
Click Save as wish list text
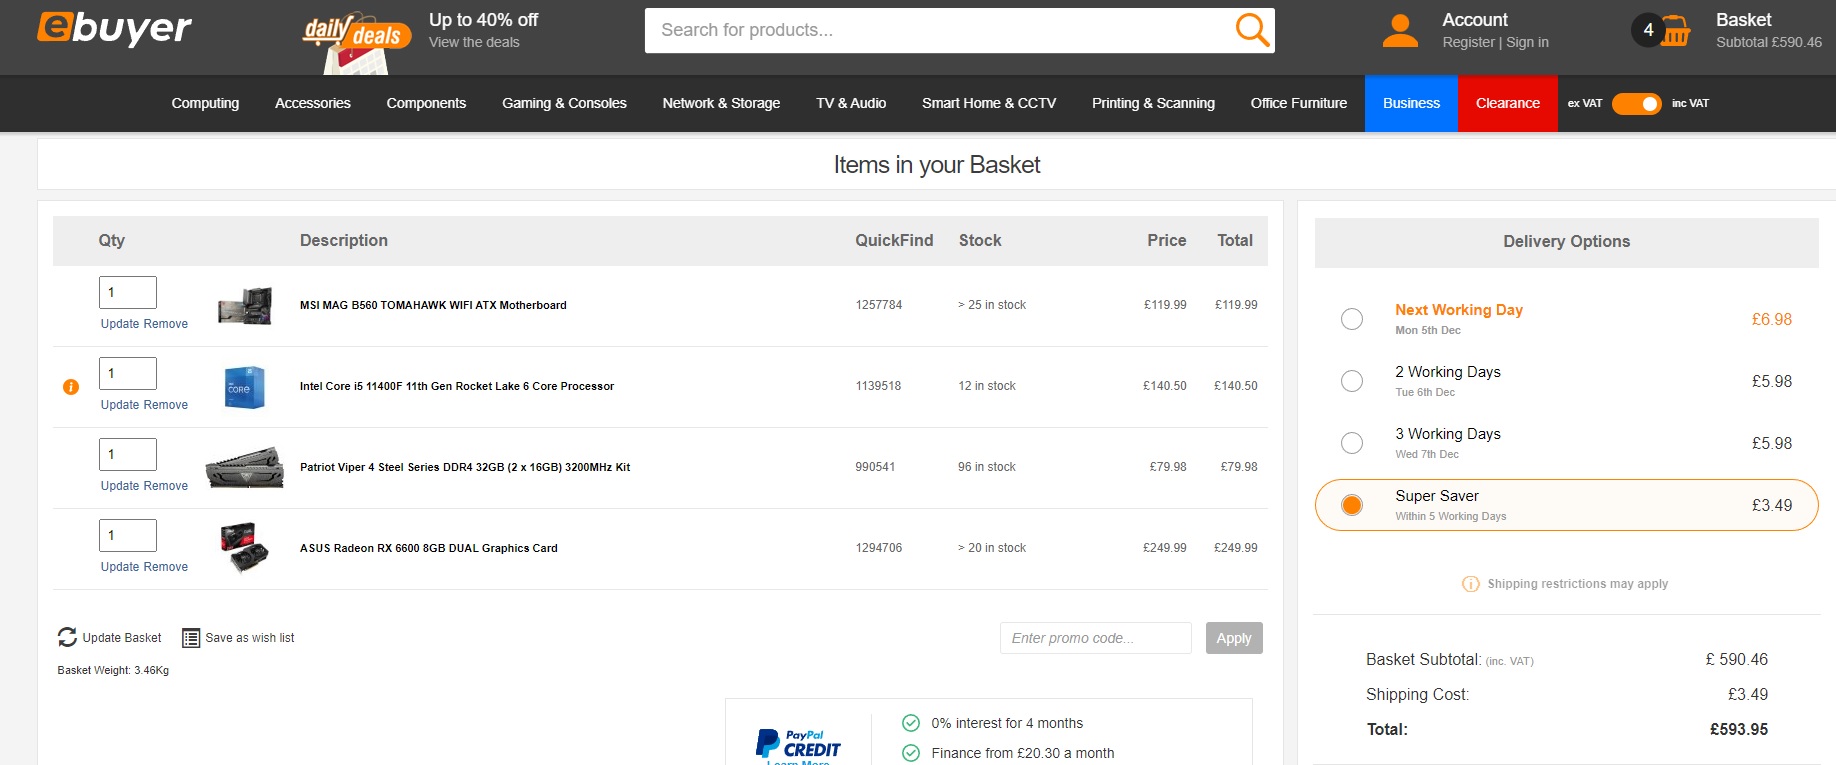(x=250, y=638)
